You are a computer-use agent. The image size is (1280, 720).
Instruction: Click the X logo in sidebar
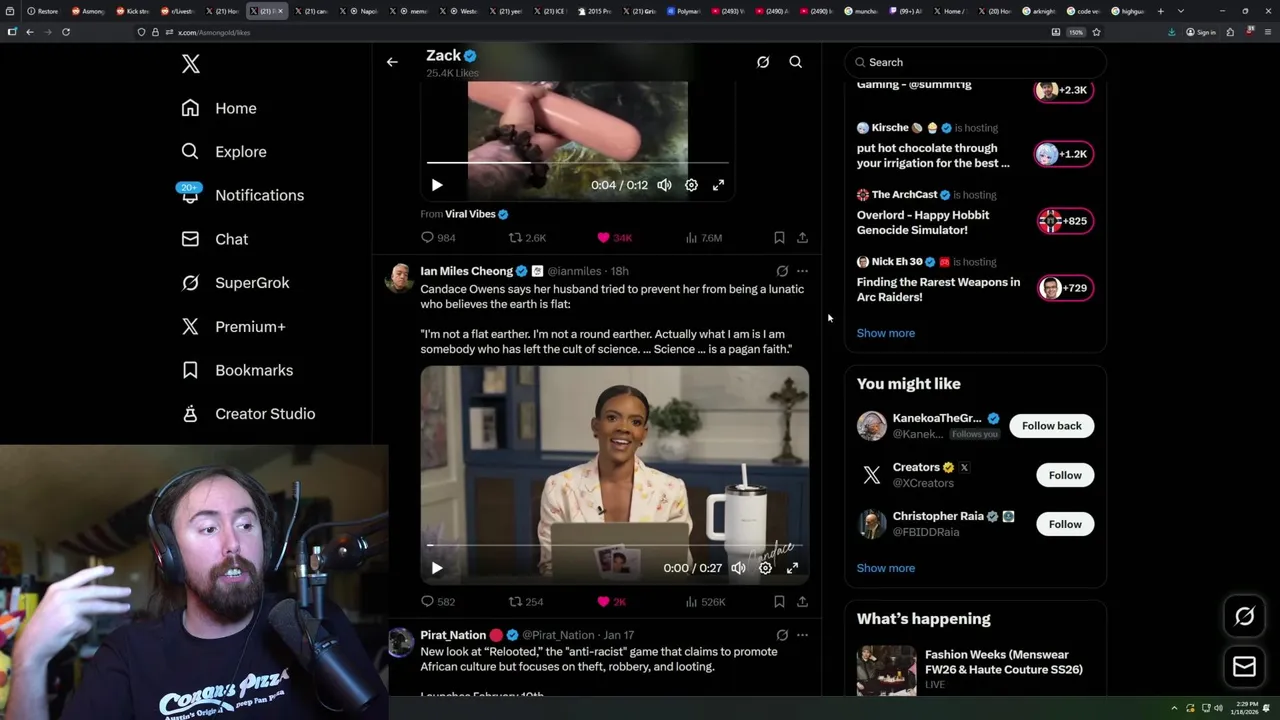click(x=191, y=64)
